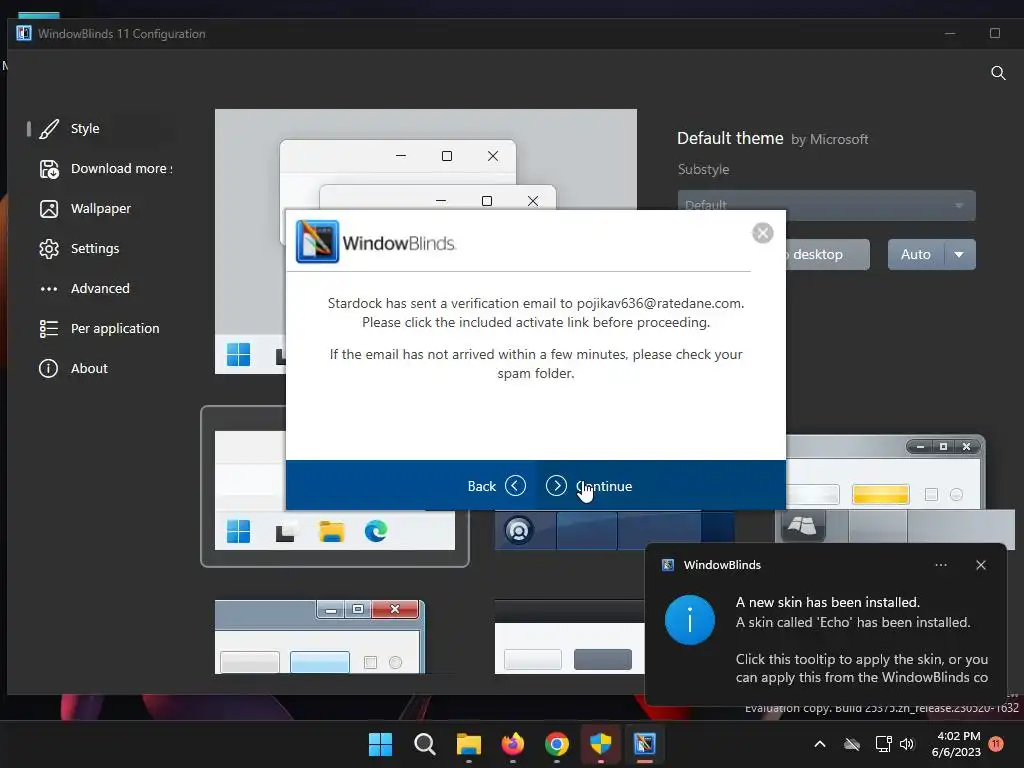Open notification options three dots

(940, 565)
